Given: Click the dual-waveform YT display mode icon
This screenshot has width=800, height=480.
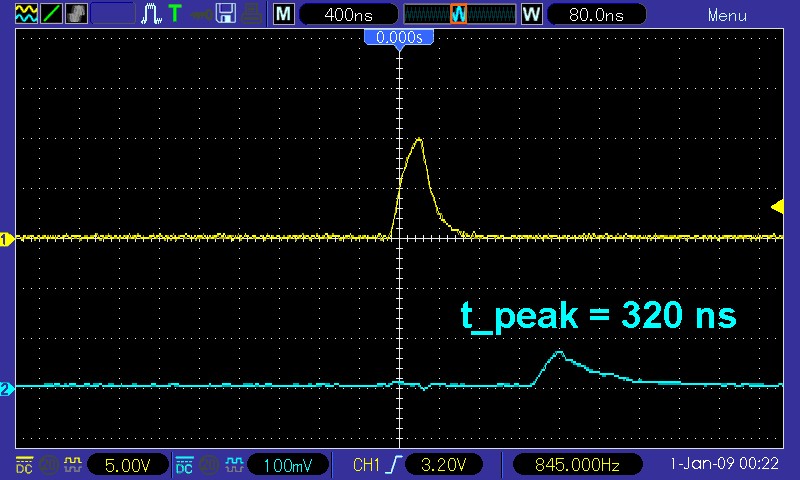Looking at the screenshot, I should (26, 13).
